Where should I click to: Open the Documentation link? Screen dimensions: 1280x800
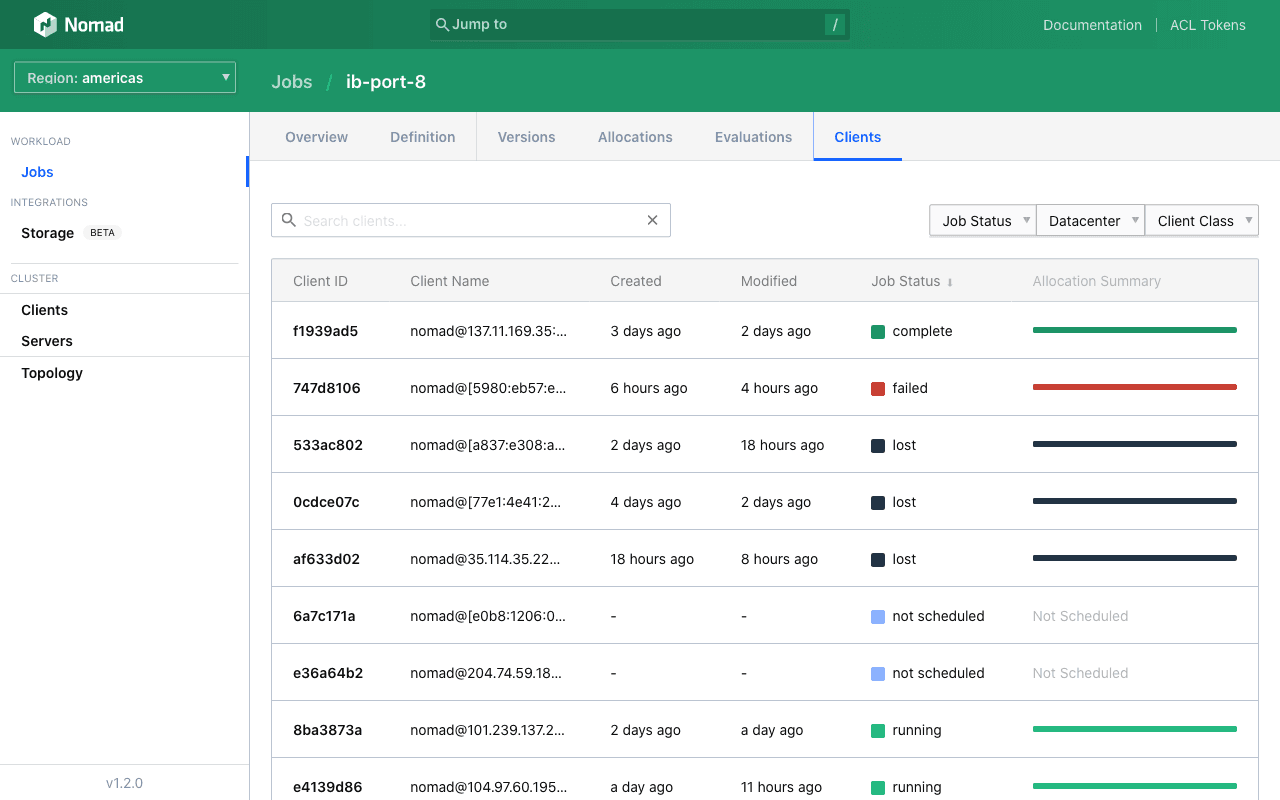tap(1092, 24)
